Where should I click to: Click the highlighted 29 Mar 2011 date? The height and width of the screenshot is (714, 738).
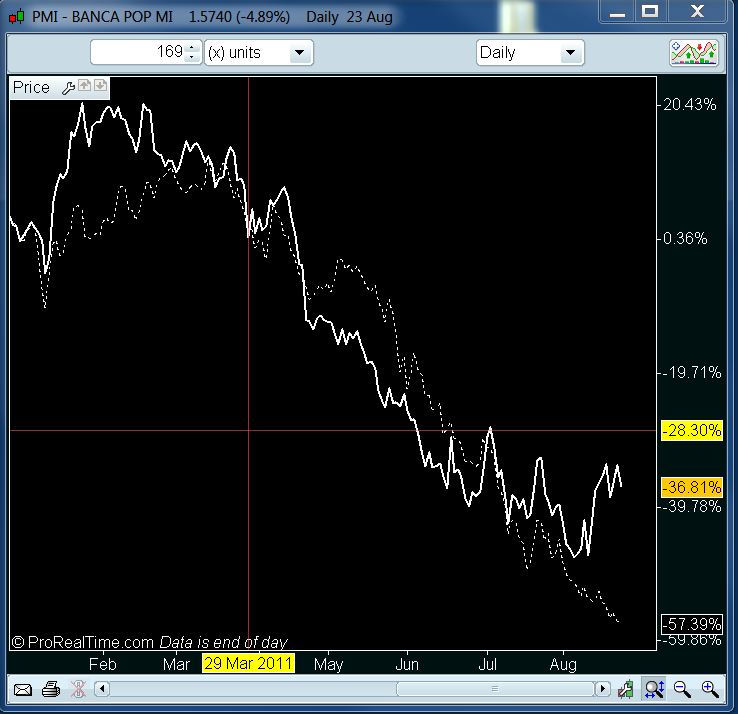click(249, 664)
